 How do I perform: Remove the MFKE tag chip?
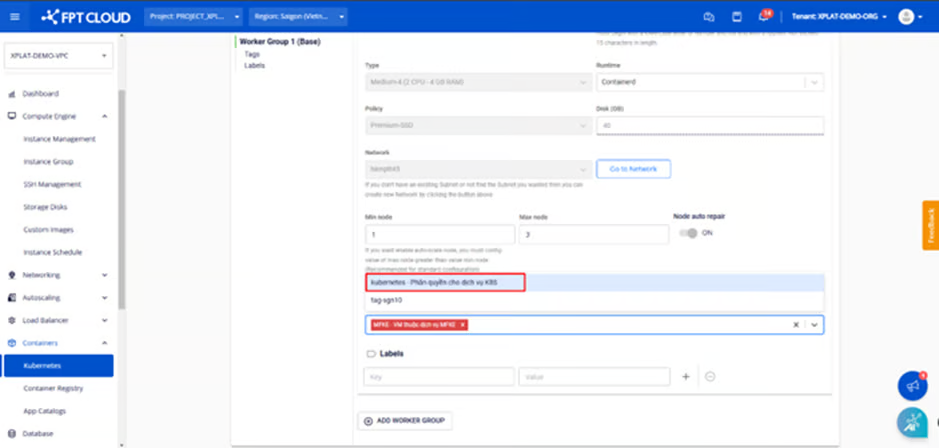point(463,325)
